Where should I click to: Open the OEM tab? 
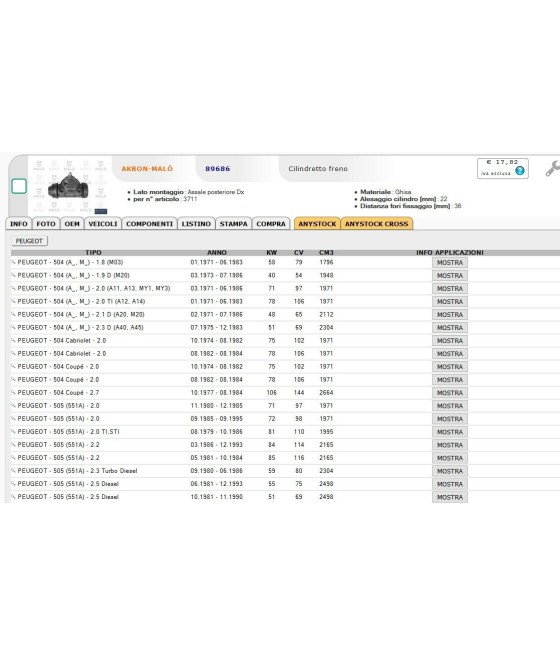tap(72, 224)
